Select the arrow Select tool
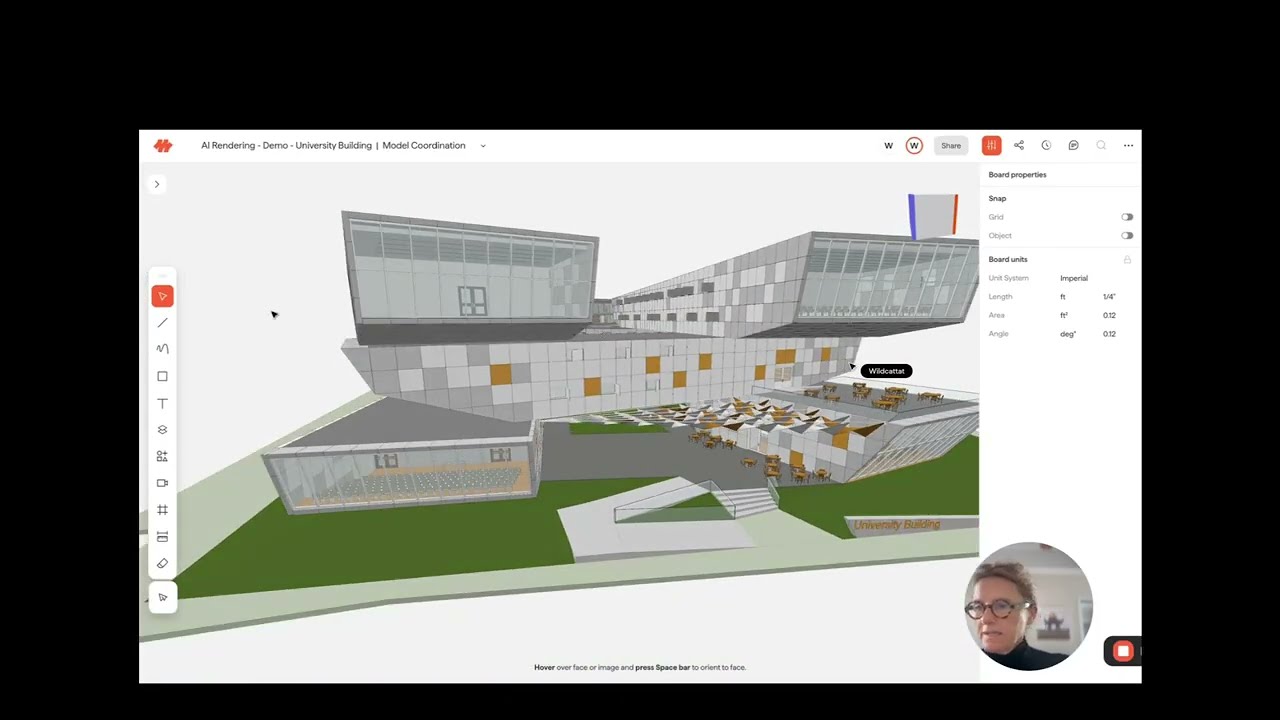Image resolution: width=1280 pixels, height=720 pixels. point(162,296)
